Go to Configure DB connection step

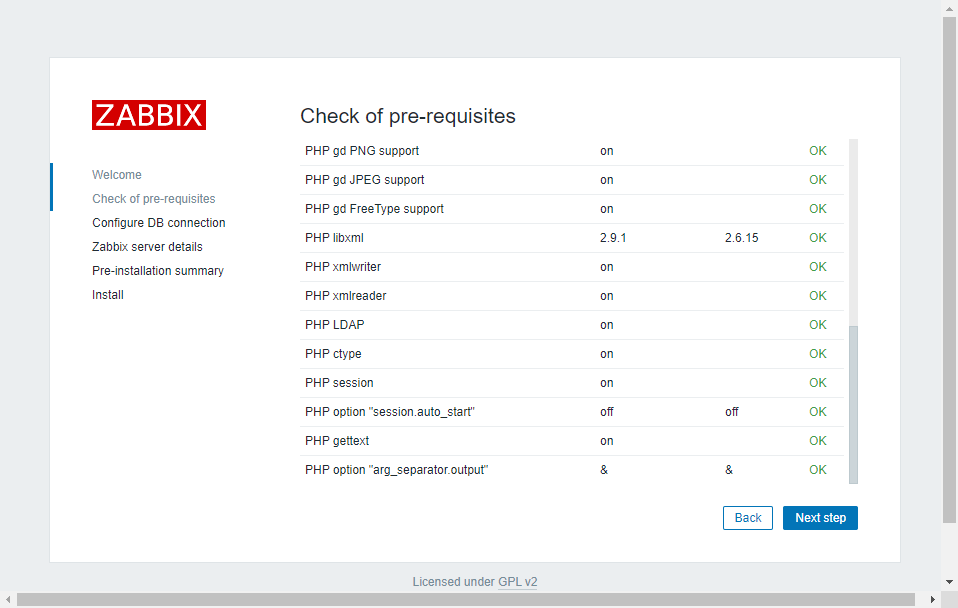[x=159, y=223]
